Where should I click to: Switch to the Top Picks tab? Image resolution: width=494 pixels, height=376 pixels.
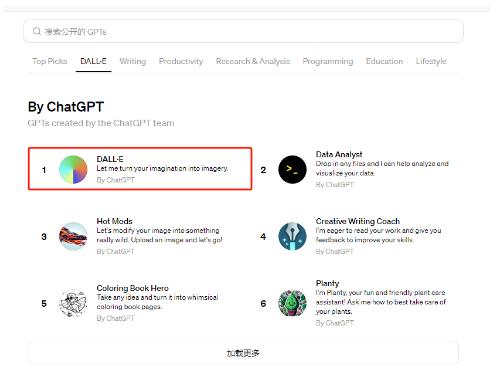[x=50, y=61]
